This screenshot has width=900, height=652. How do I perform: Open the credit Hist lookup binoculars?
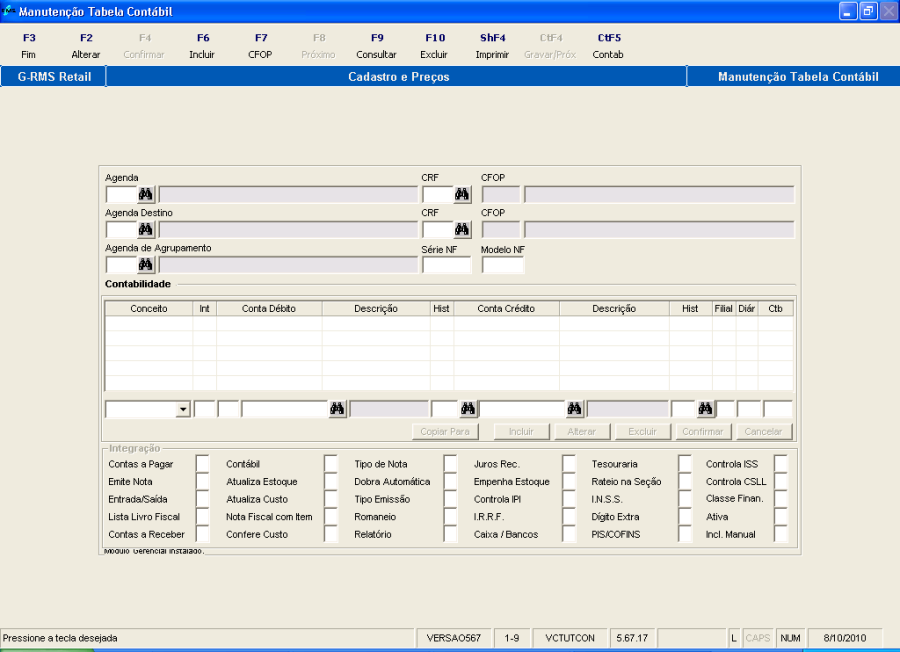tap(705, 409)
